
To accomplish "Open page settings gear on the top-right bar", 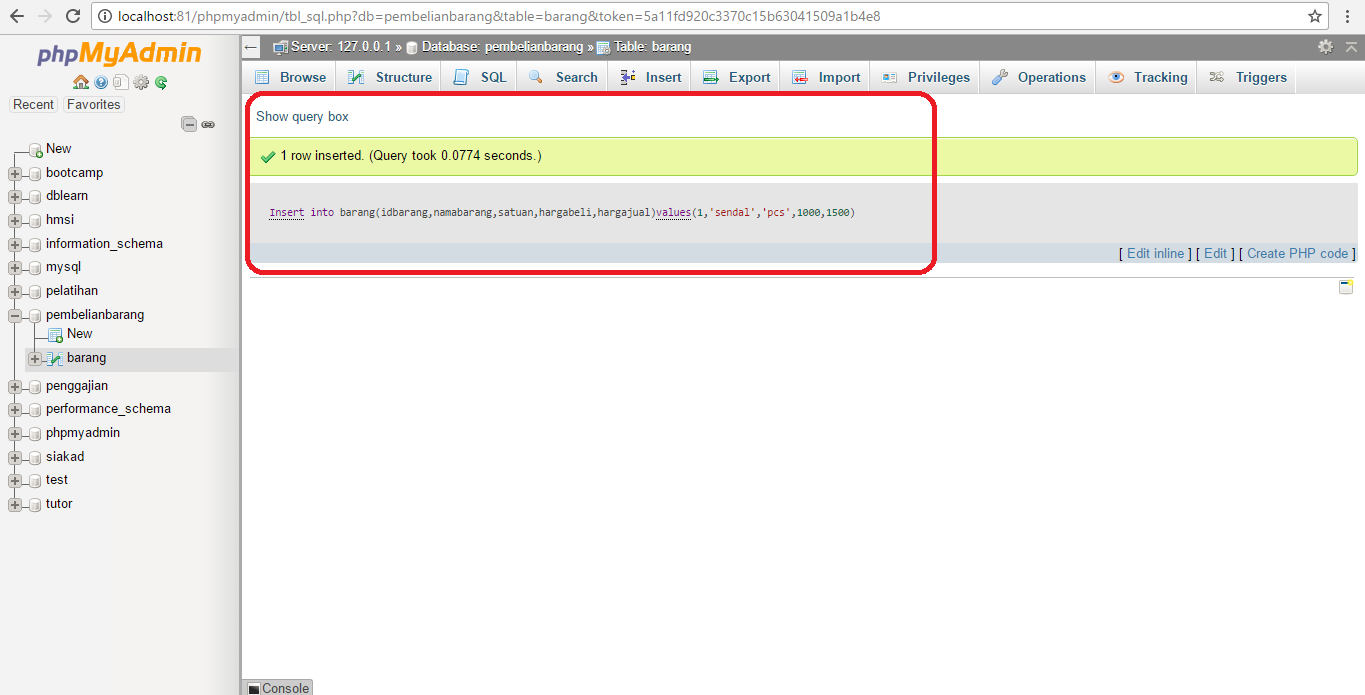I will click(1325, 46).
